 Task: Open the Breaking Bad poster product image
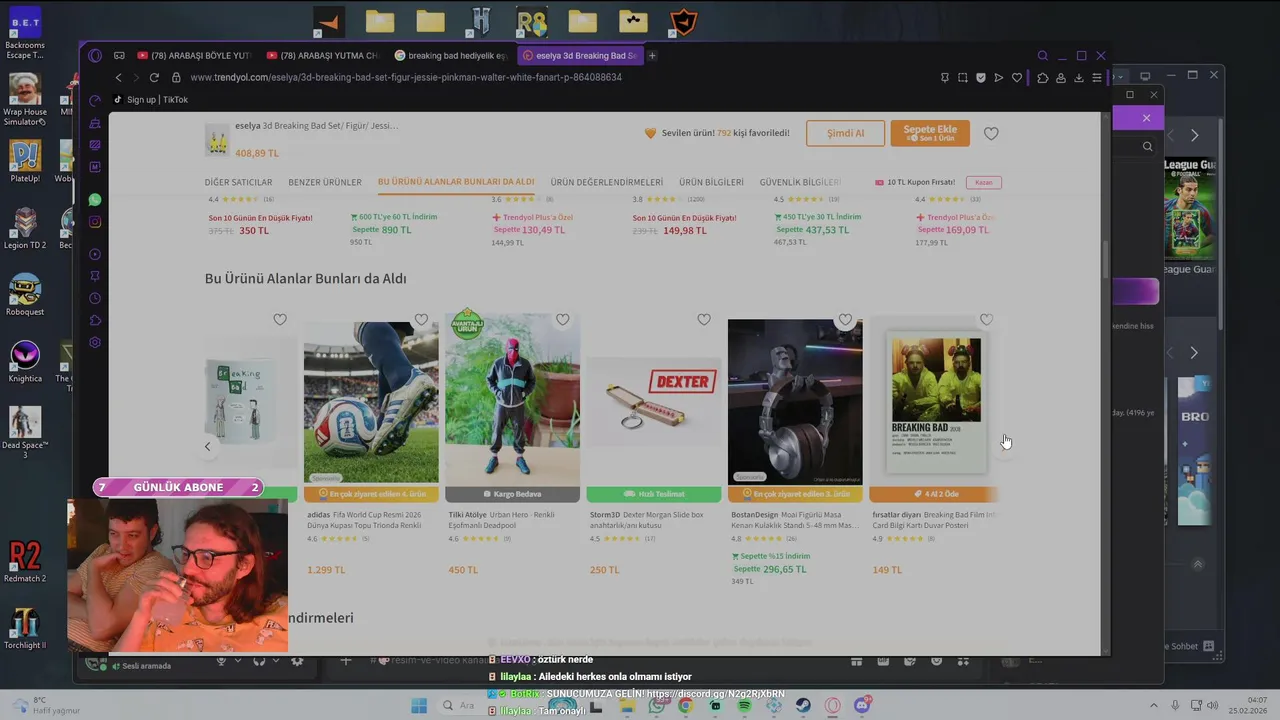point(935,402)
